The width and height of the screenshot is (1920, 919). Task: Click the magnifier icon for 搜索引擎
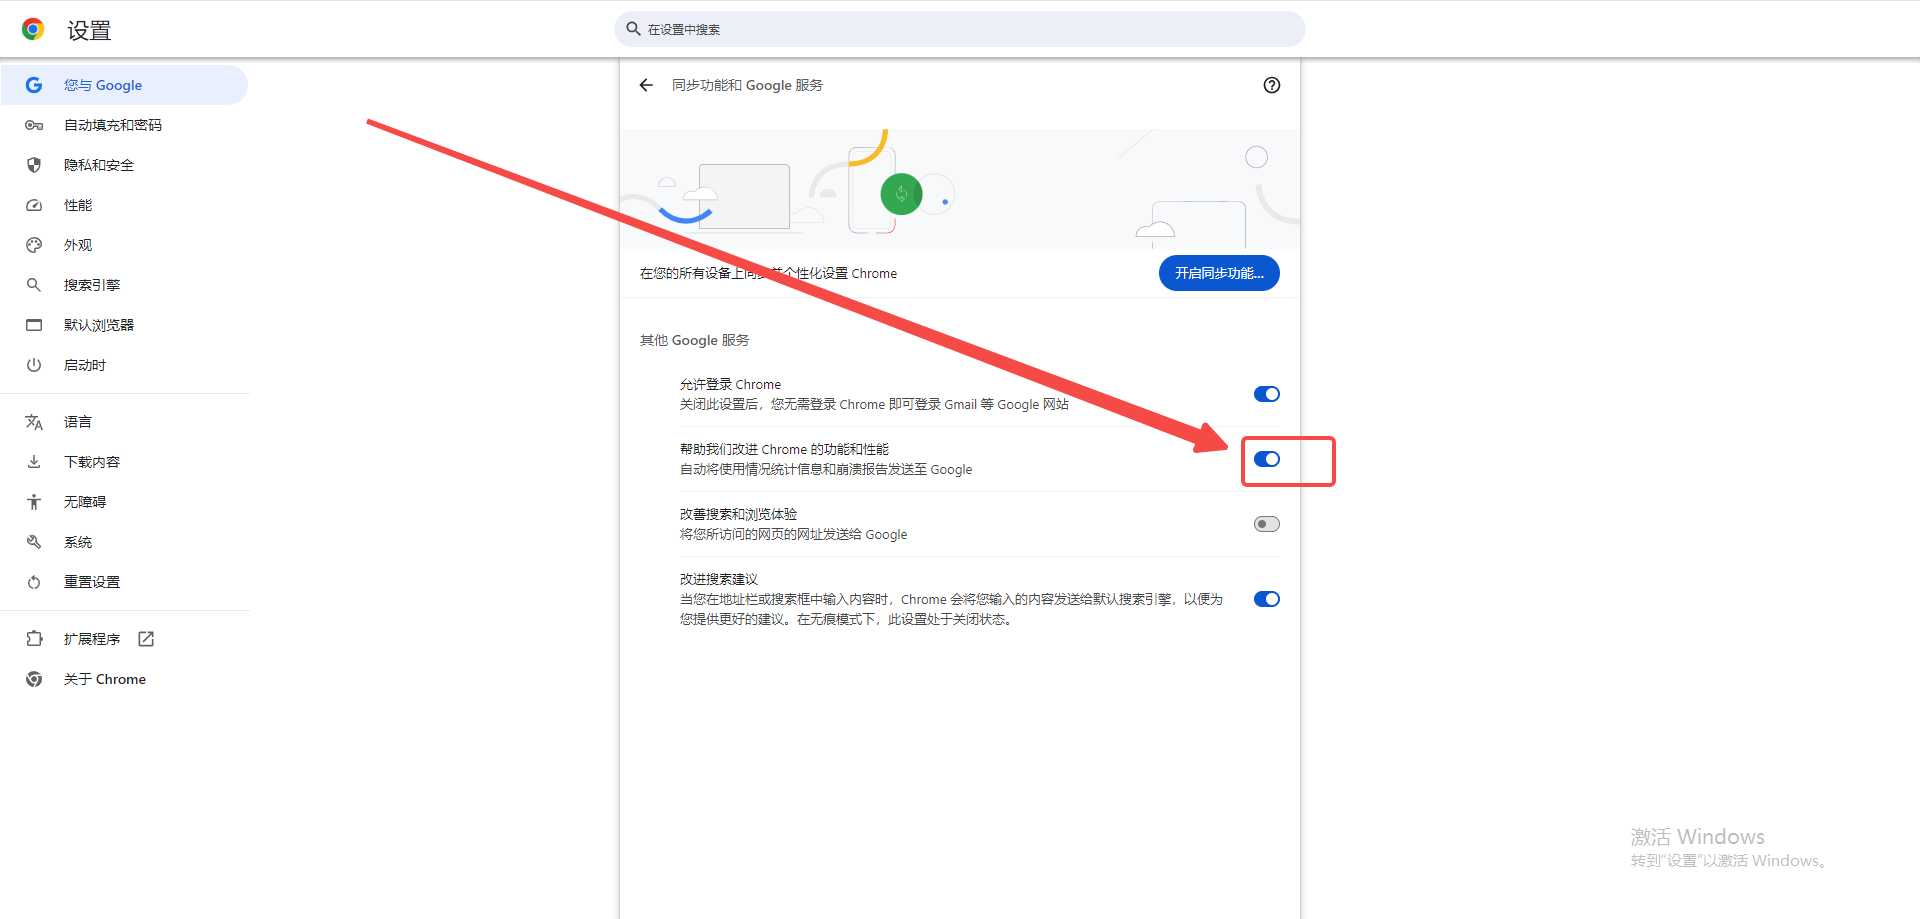pyautogui.click(x=34, y=285)
